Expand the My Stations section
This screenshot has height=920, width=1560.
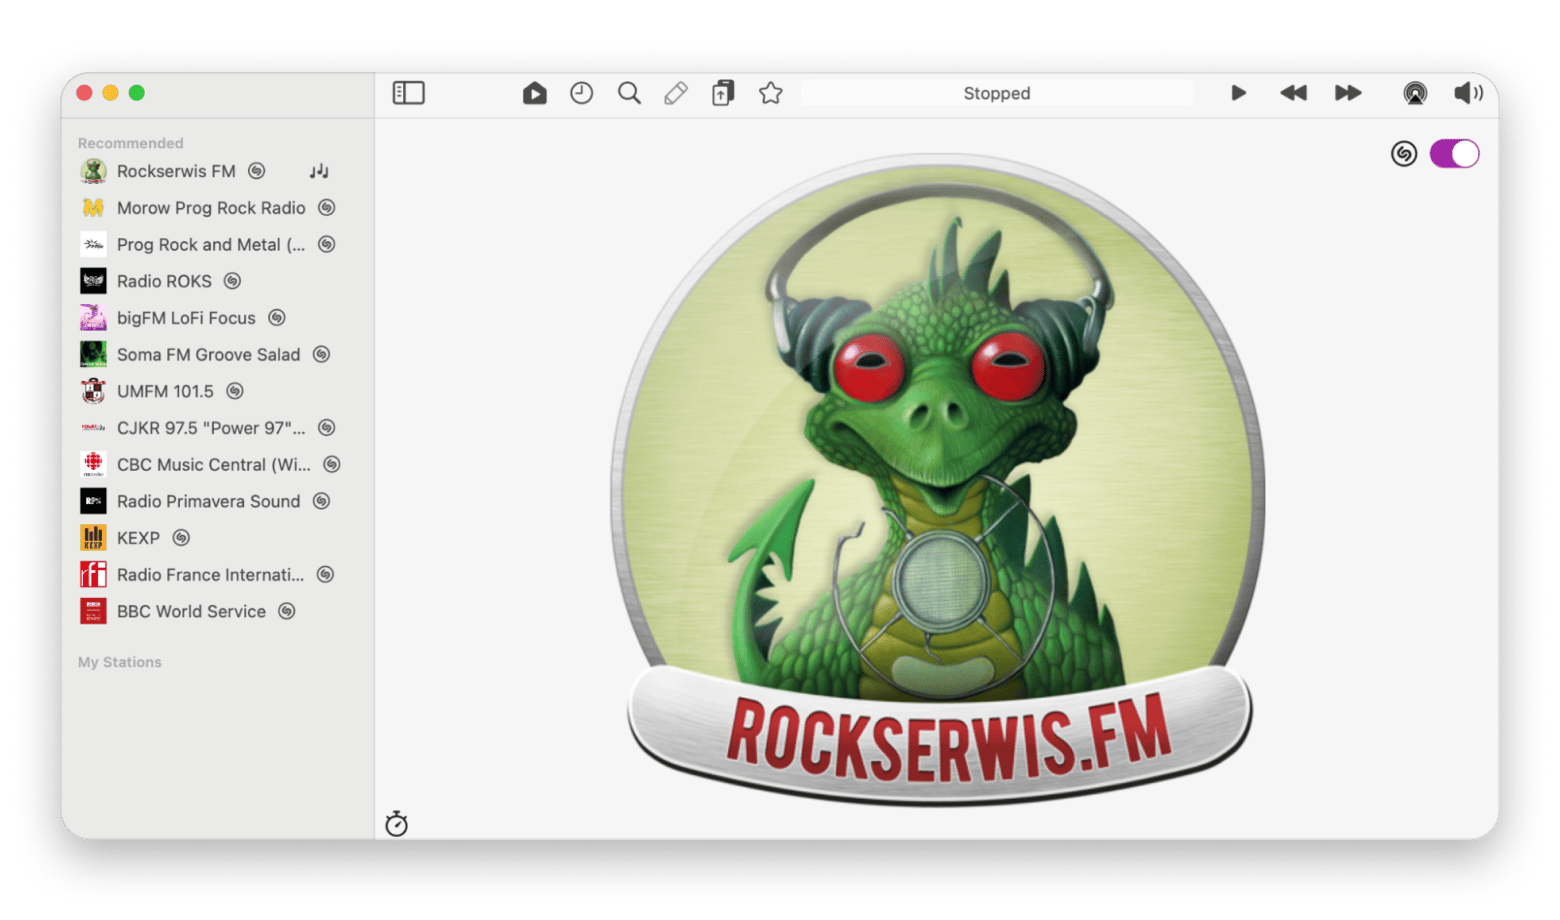click(x=120, y=662)
